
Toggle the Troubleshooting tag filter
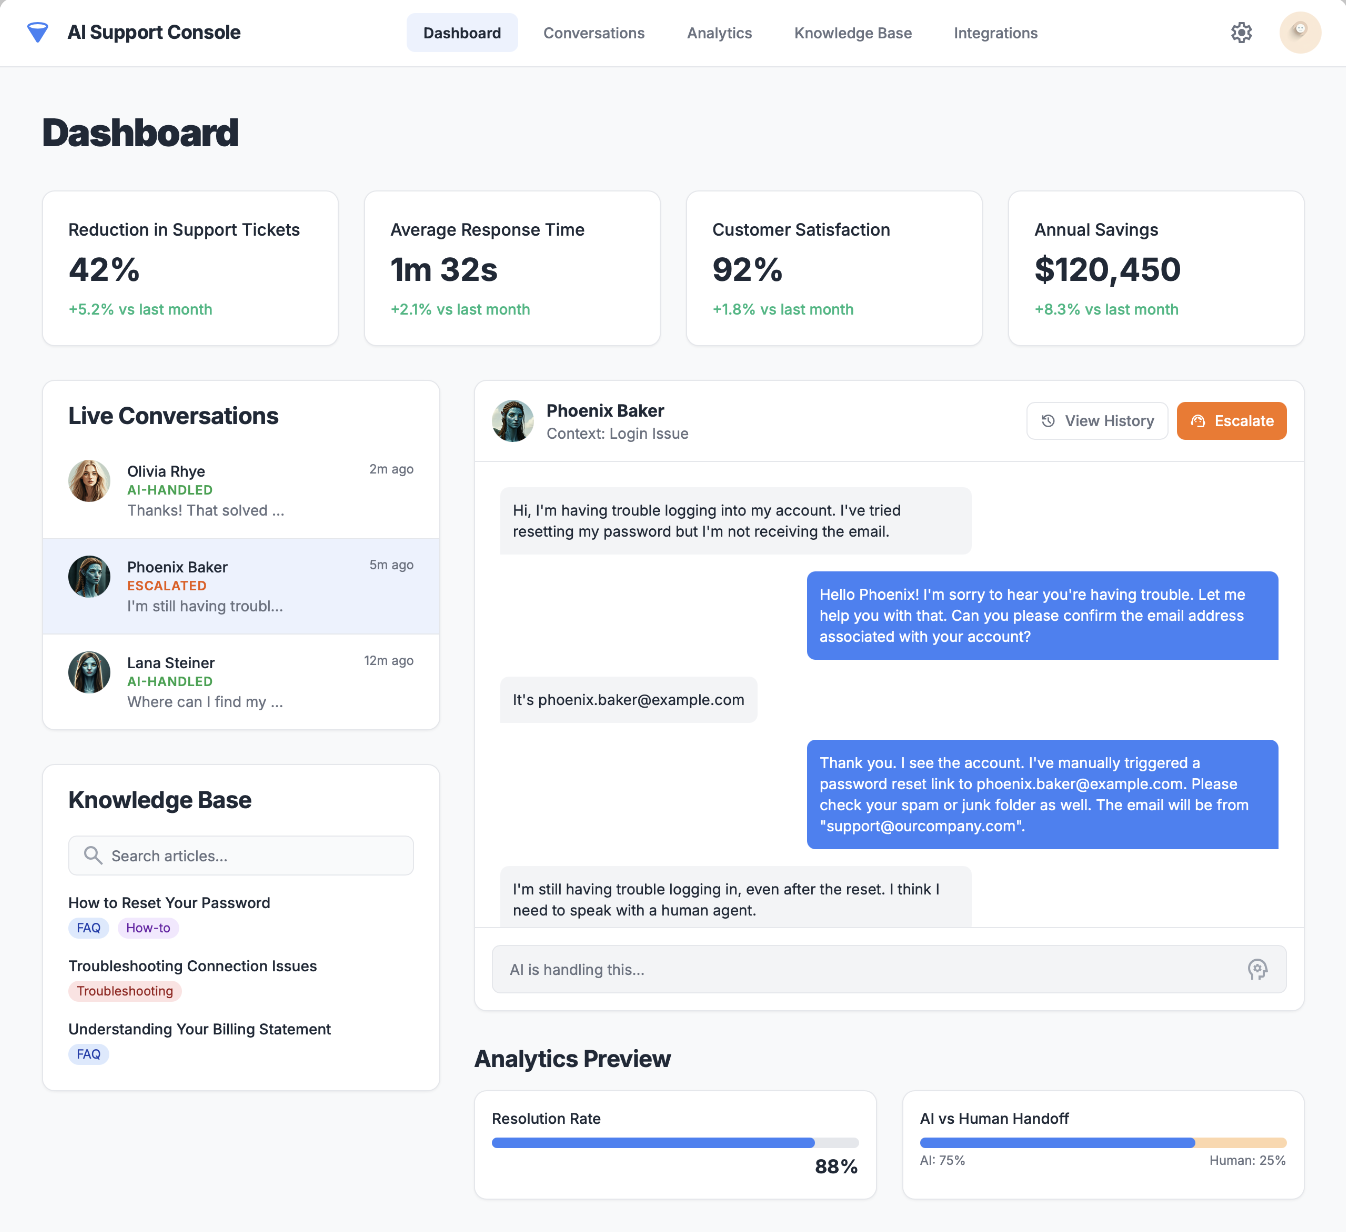[124, 991]
